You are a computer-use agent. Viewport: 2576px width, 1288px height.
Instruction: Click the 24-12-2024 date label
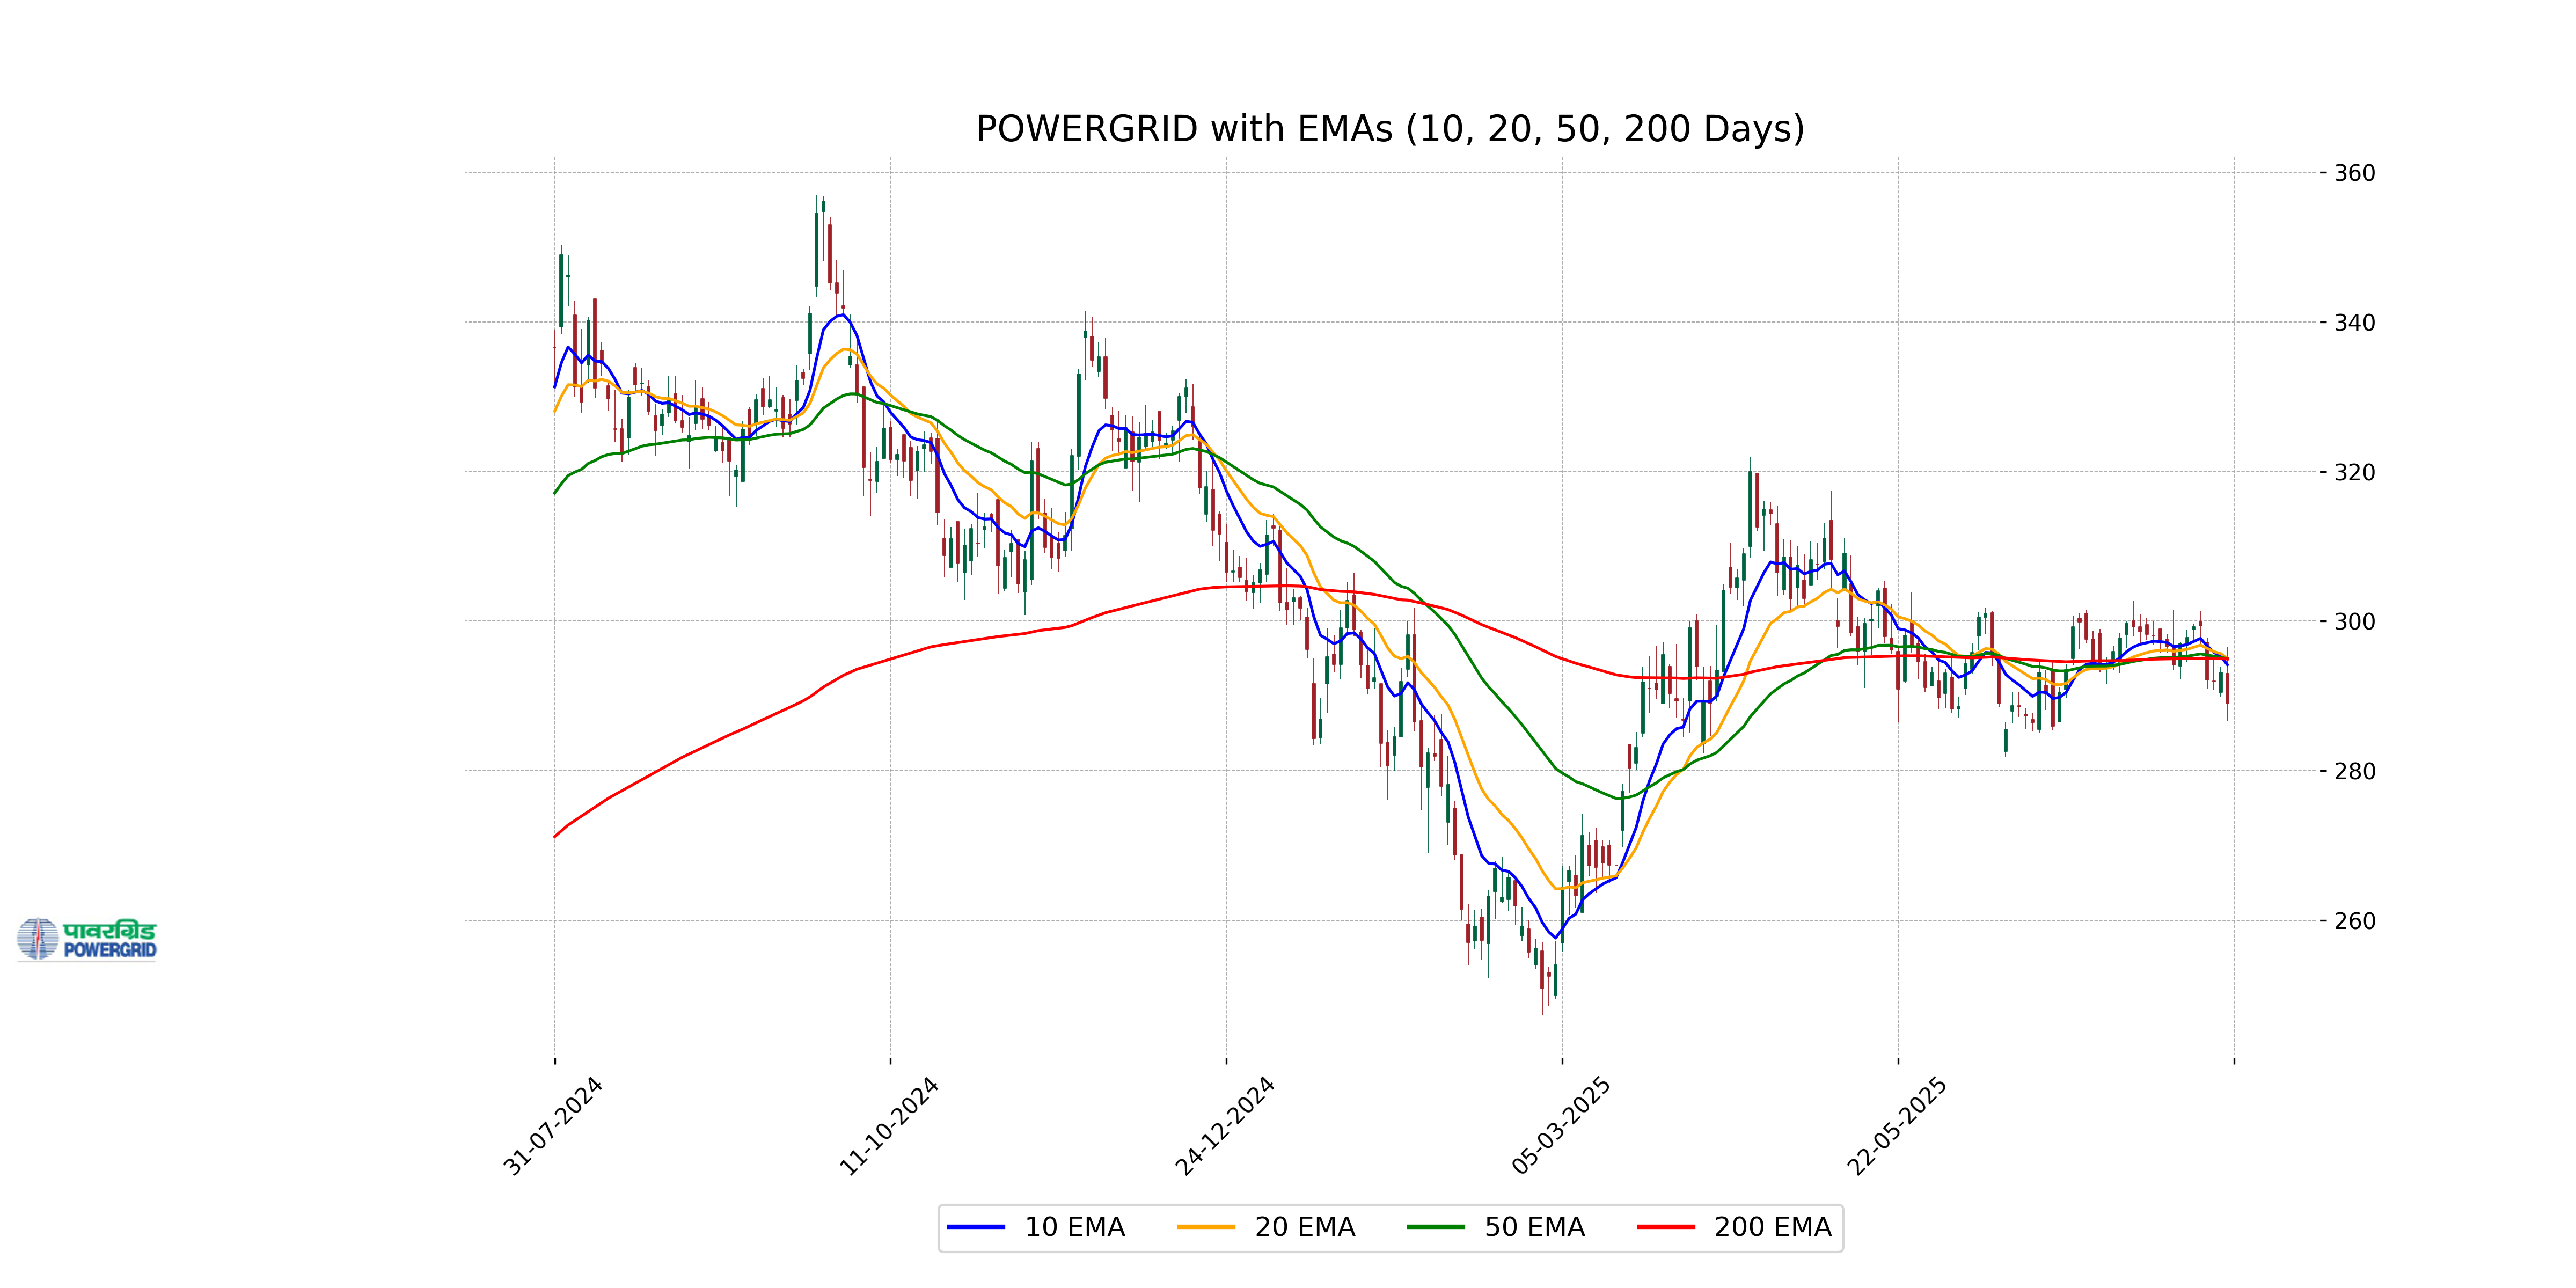pyautogui.click(x=1225, y=1126)
